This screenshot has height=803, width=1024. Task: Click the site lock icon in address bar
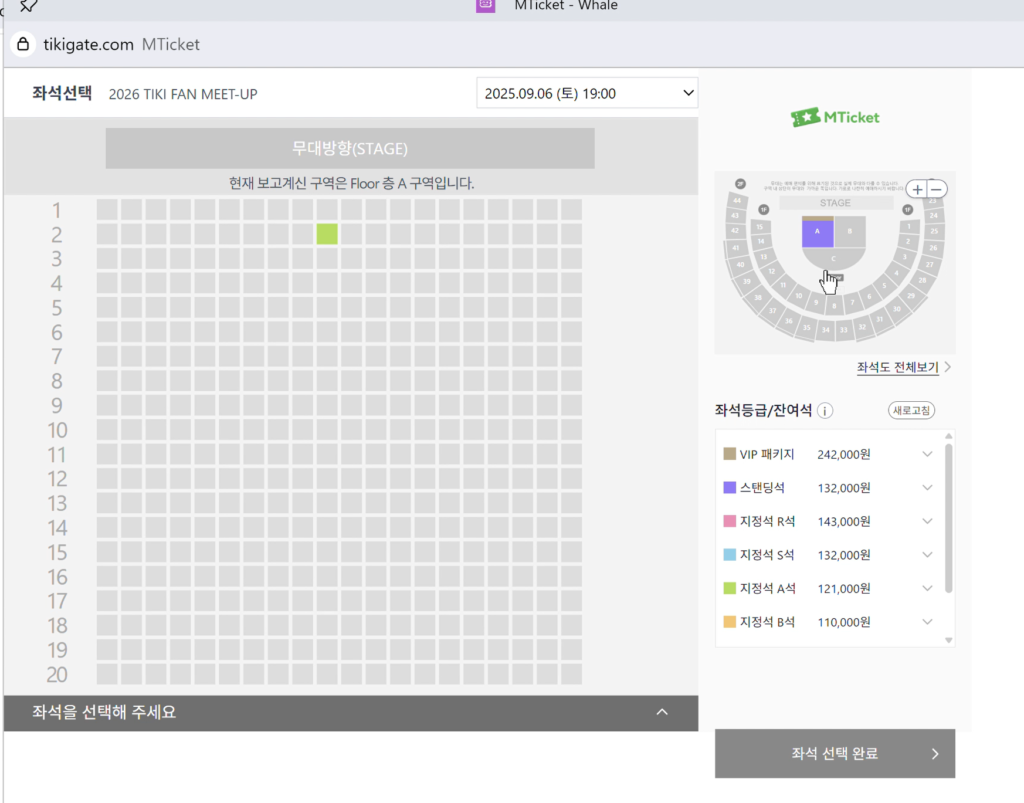23,44
